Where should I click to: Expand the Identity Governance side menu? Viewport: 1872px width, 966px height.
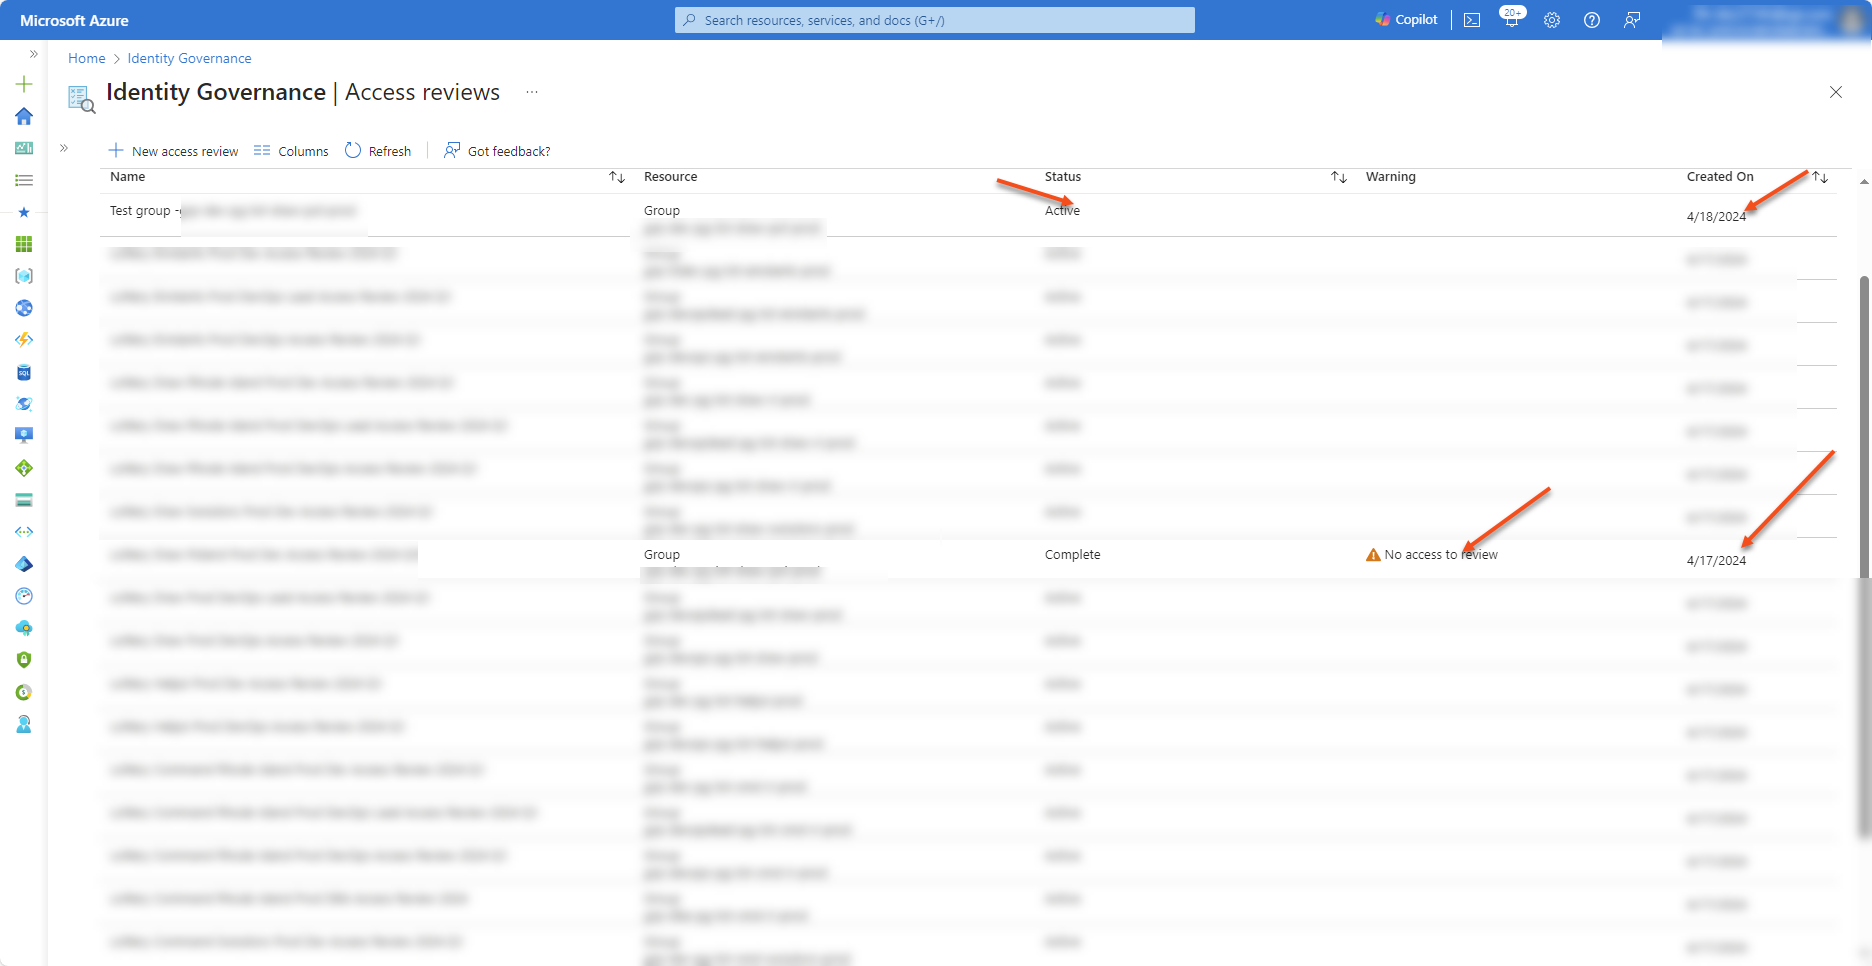(64, 148)
